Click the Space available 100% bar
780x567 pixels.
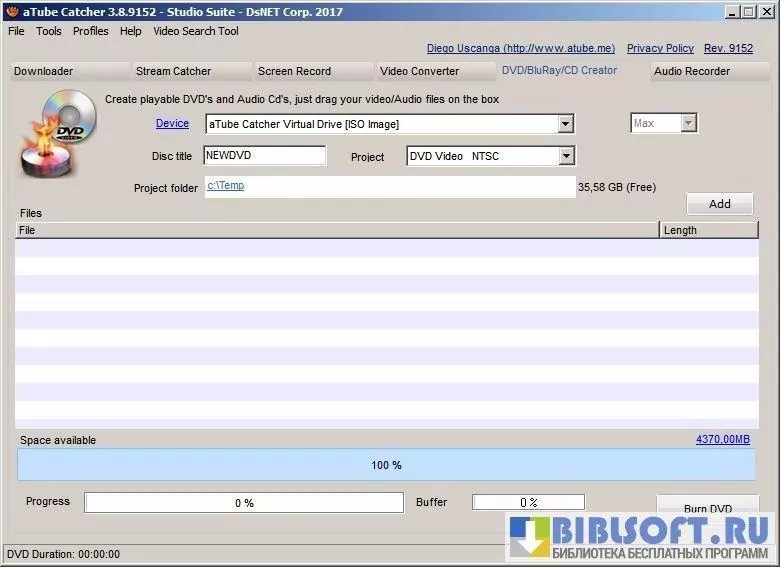[x=386, y=465]
